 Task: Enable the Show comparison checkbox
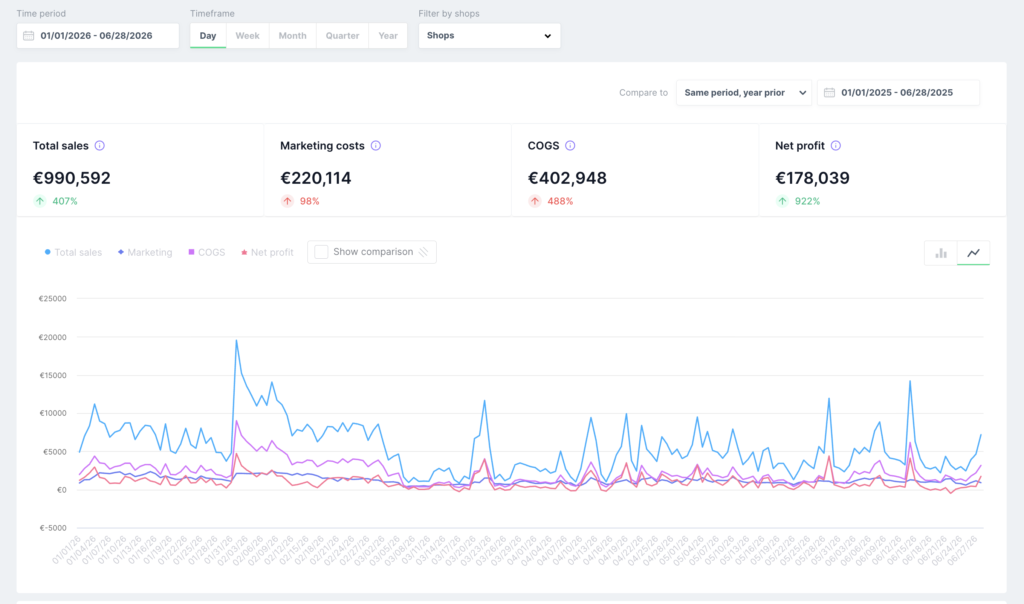[321, 252]
